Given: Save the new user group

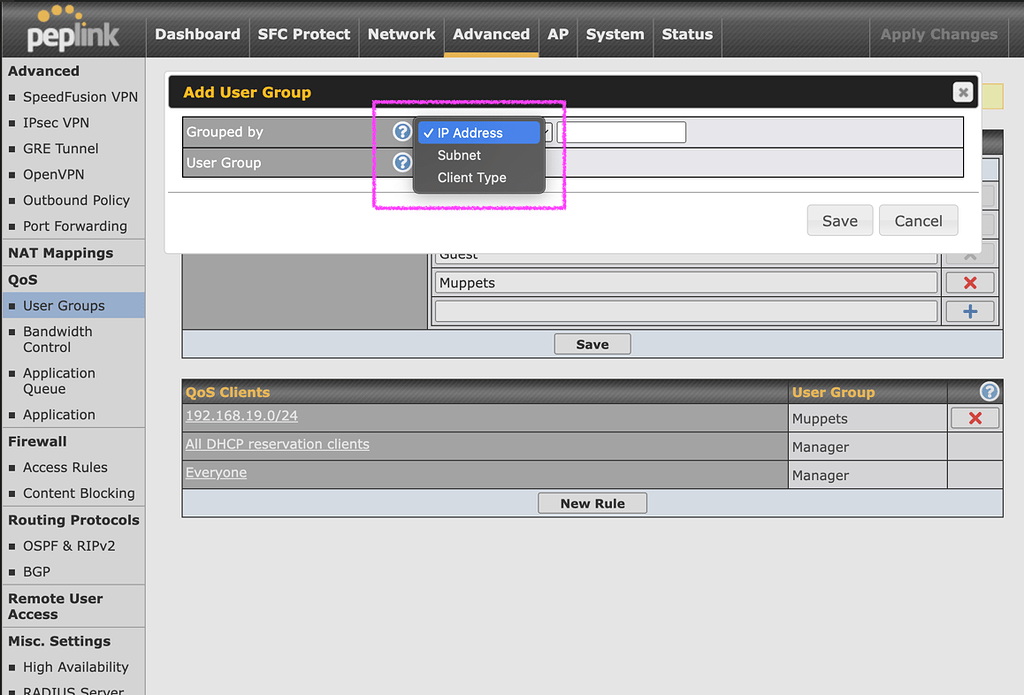Looking at the screenshot, I should (839, 220).
